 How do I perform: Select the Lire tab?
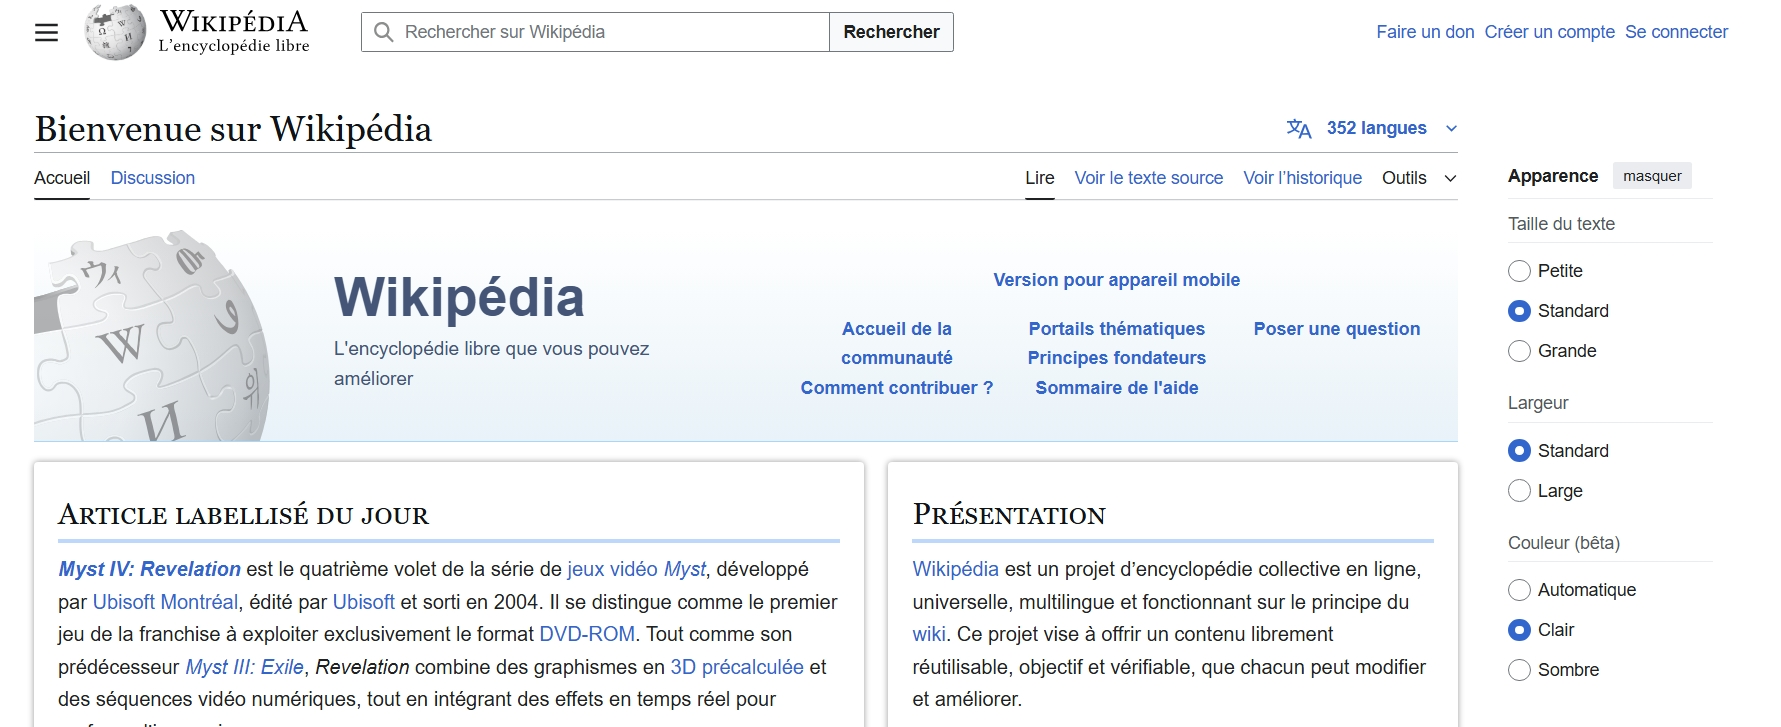1040,178
